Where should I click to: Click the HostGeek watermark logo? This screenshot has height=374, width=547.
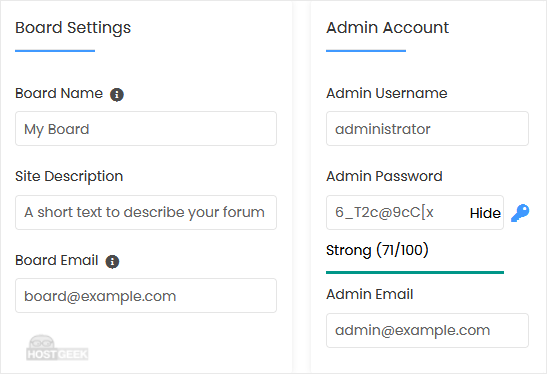pyautogui.click(x=57, y=348)
